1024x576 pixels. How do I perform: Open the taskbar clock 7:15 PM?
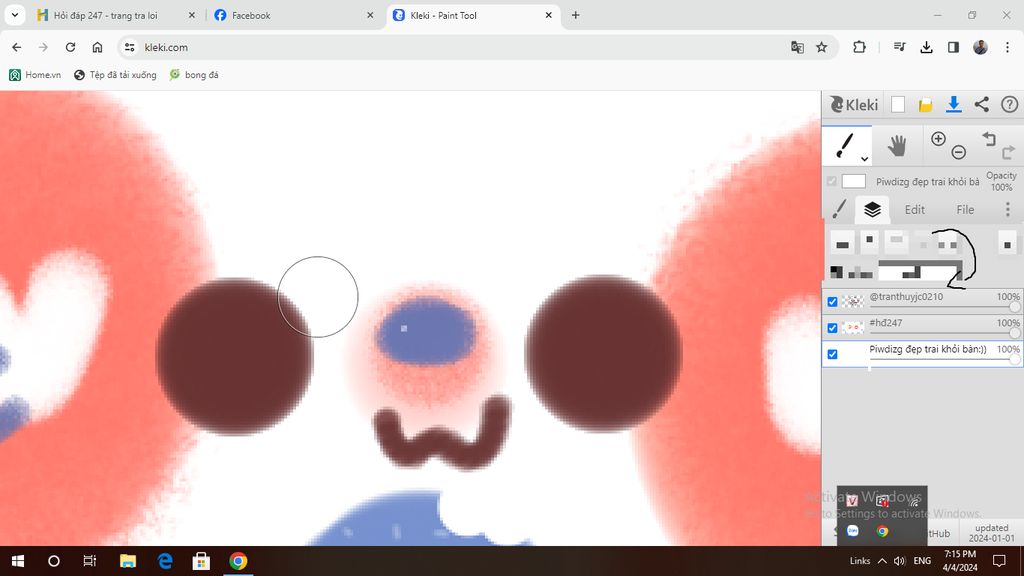tap(960, 561)
